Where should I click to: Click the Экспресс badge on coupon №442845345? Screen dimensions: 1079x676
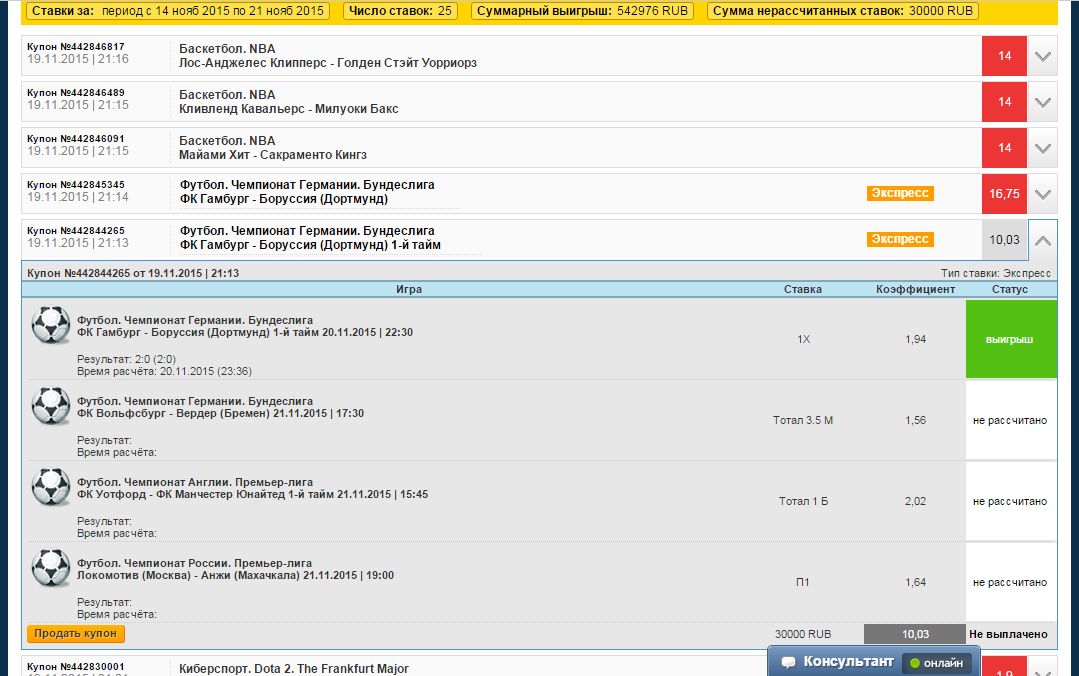click(x=900, y=193)
